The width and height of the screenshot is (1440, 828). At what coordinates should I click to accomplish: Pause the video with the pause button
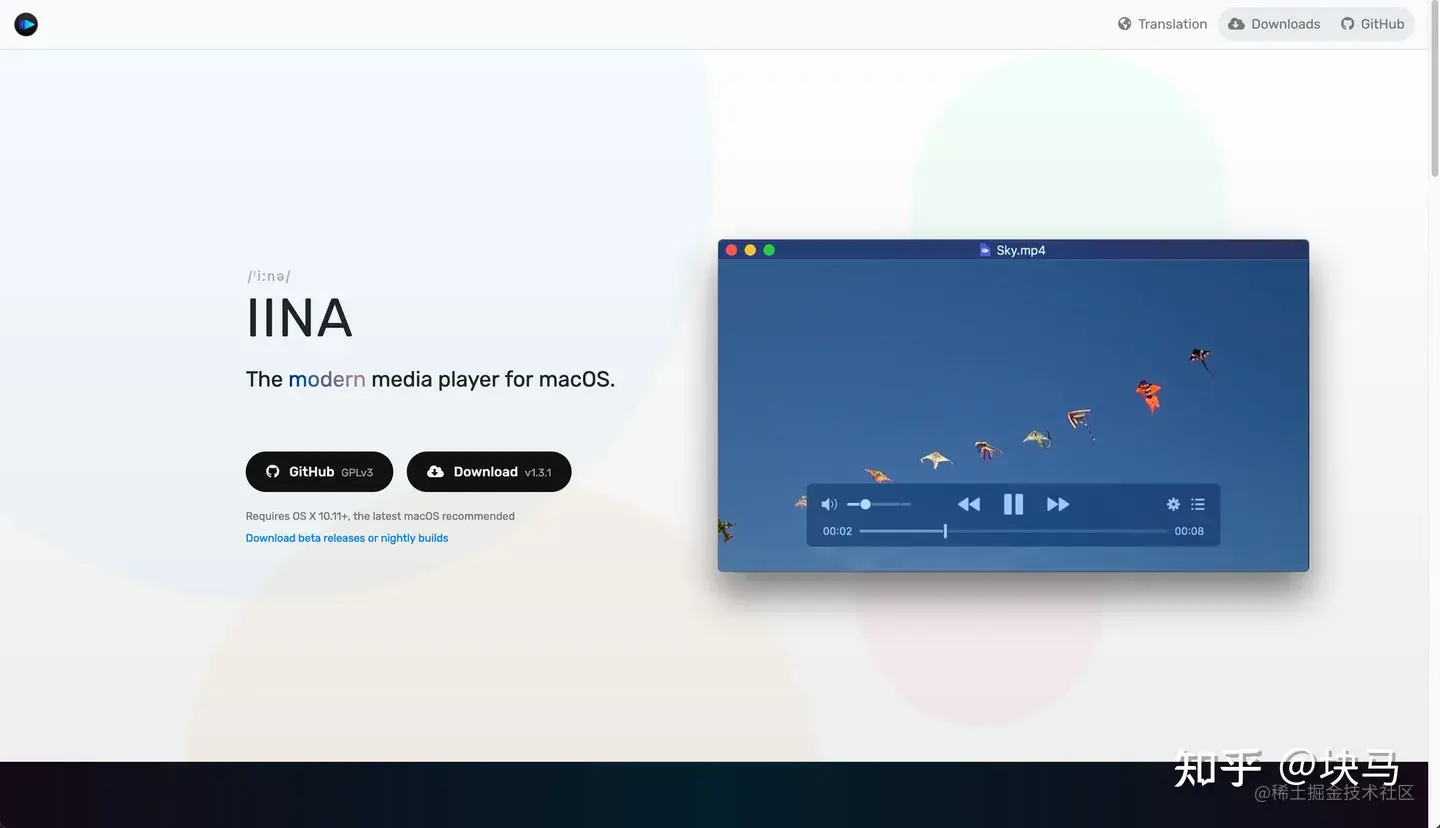(x=1013, y=504)
